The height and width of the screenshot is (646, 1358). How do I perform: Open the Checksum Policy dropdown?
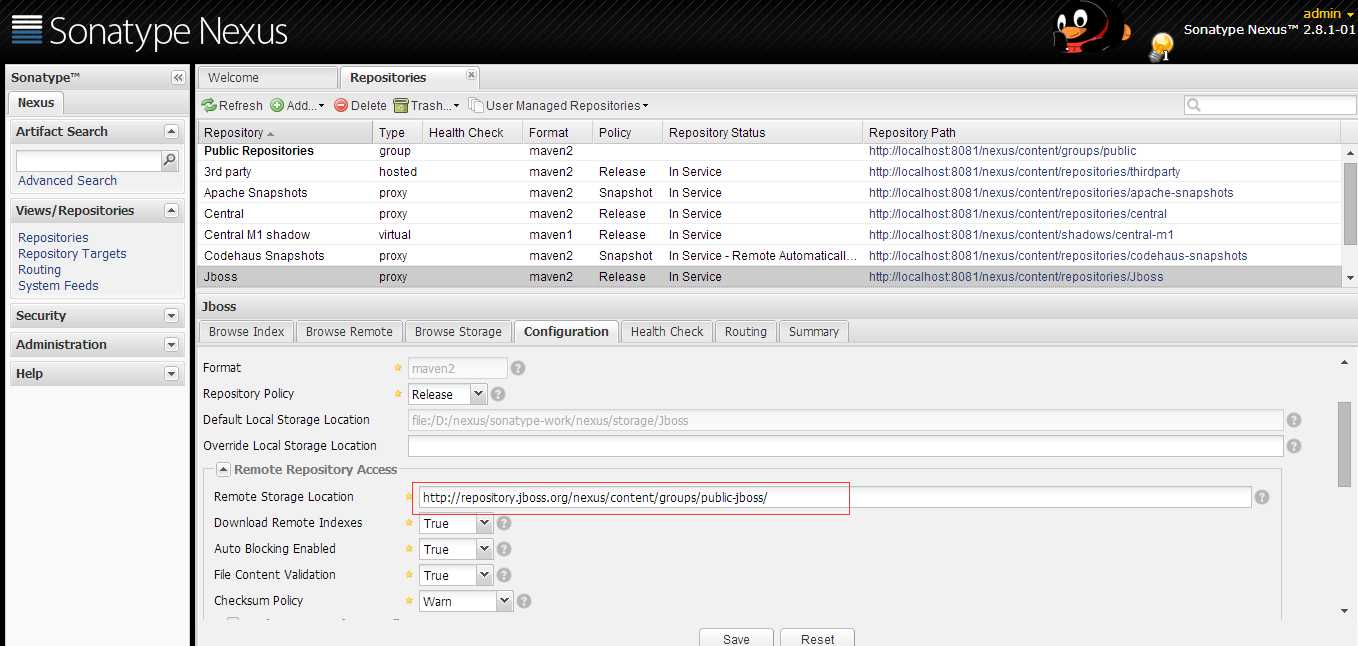coord(504,601)
